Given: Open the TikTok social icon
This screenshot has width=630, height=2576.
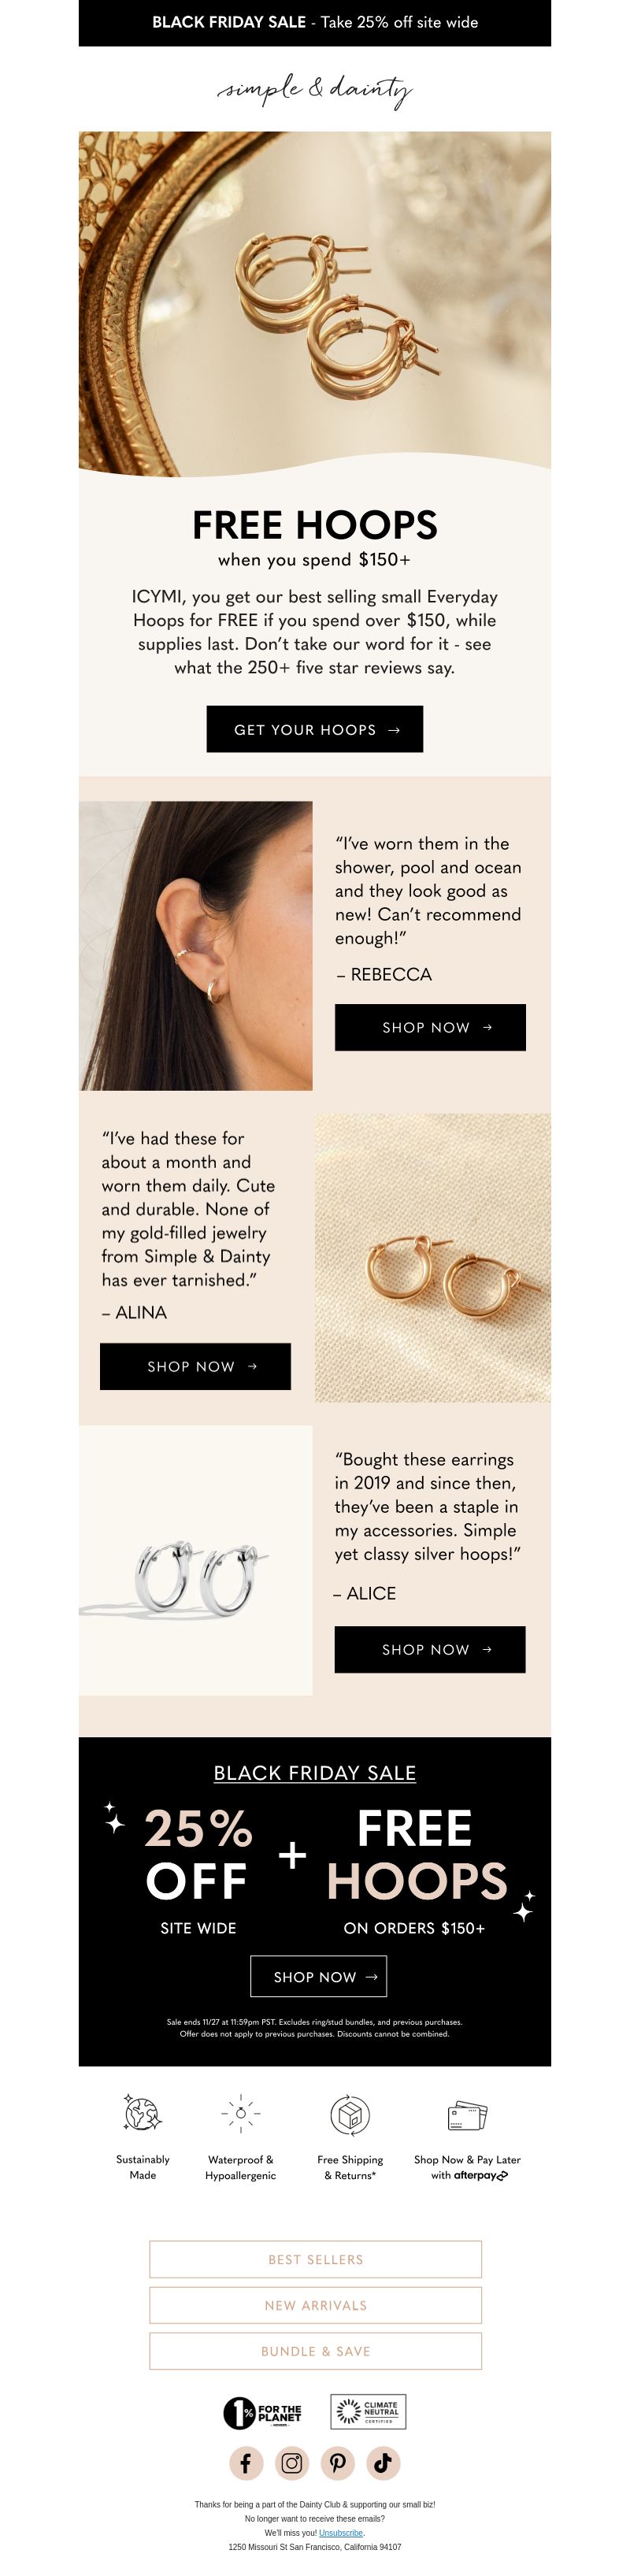Looking at the screenshot, I should point(383,2462).
